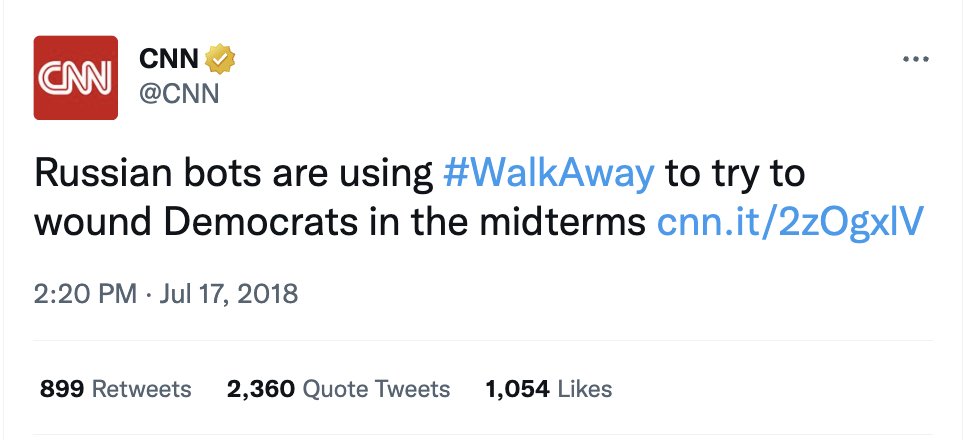View the 2,360 Quote Tweets list
This screenshot has height=440, width=970.
(x=338, y=389)
